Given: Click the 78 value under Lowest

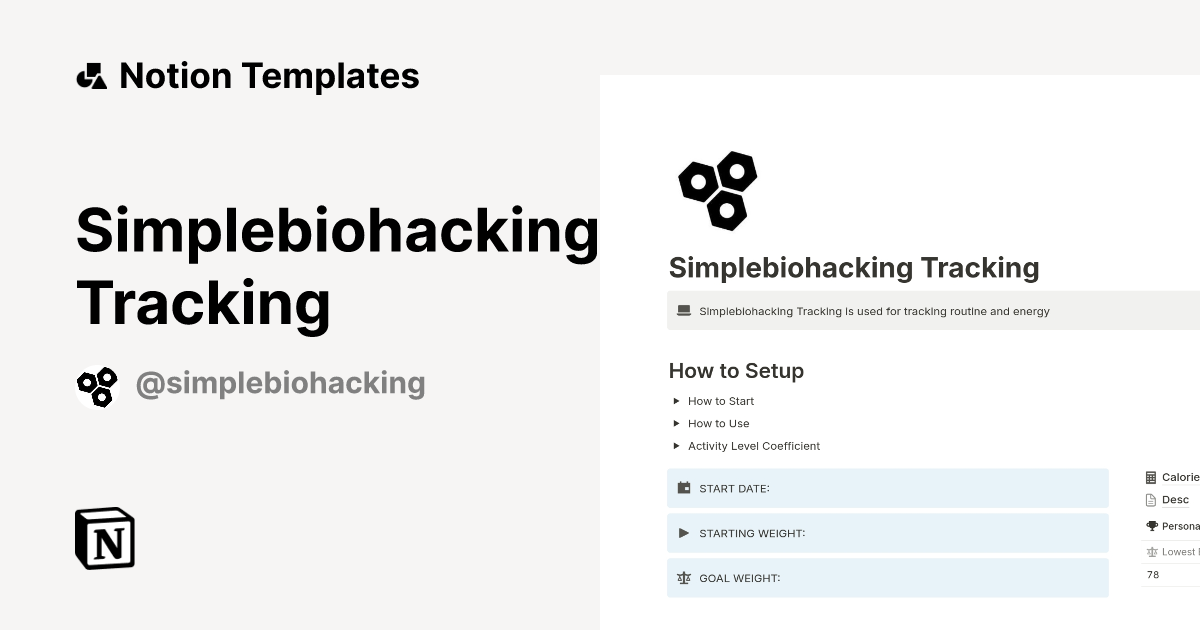Looking at the screenshot, I should [1153, 574].
